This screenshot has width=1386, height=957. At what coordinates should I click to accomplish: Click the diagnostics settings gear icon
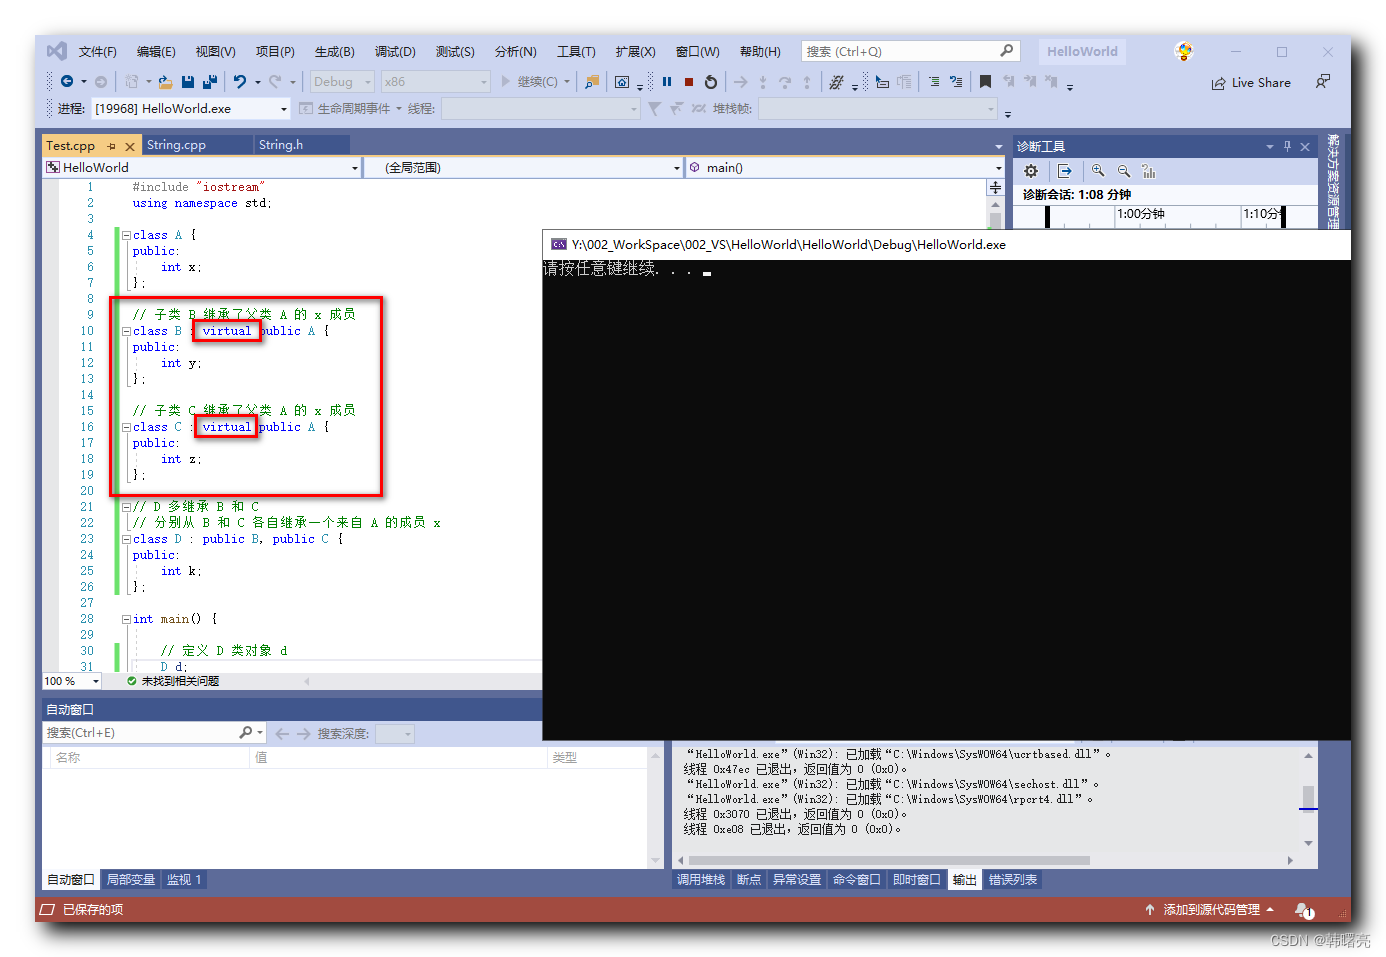1031,171
